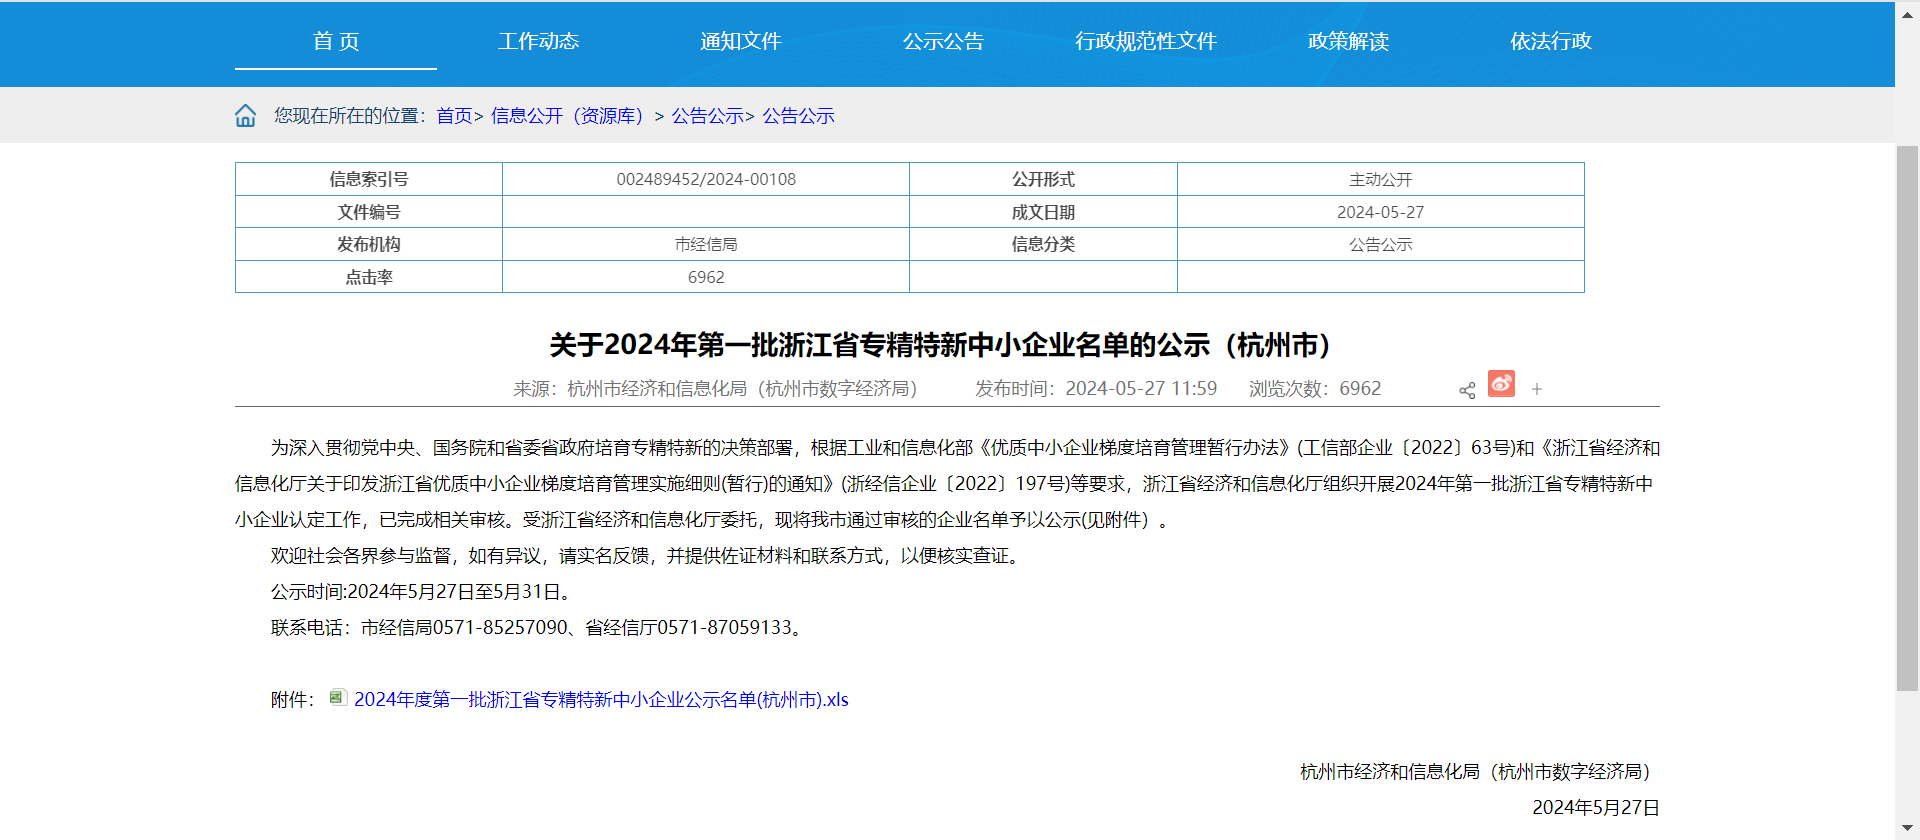Expand more sharing options plus icon
The height and width of the screenshot is (840, 1920).
coord(1537,389)
